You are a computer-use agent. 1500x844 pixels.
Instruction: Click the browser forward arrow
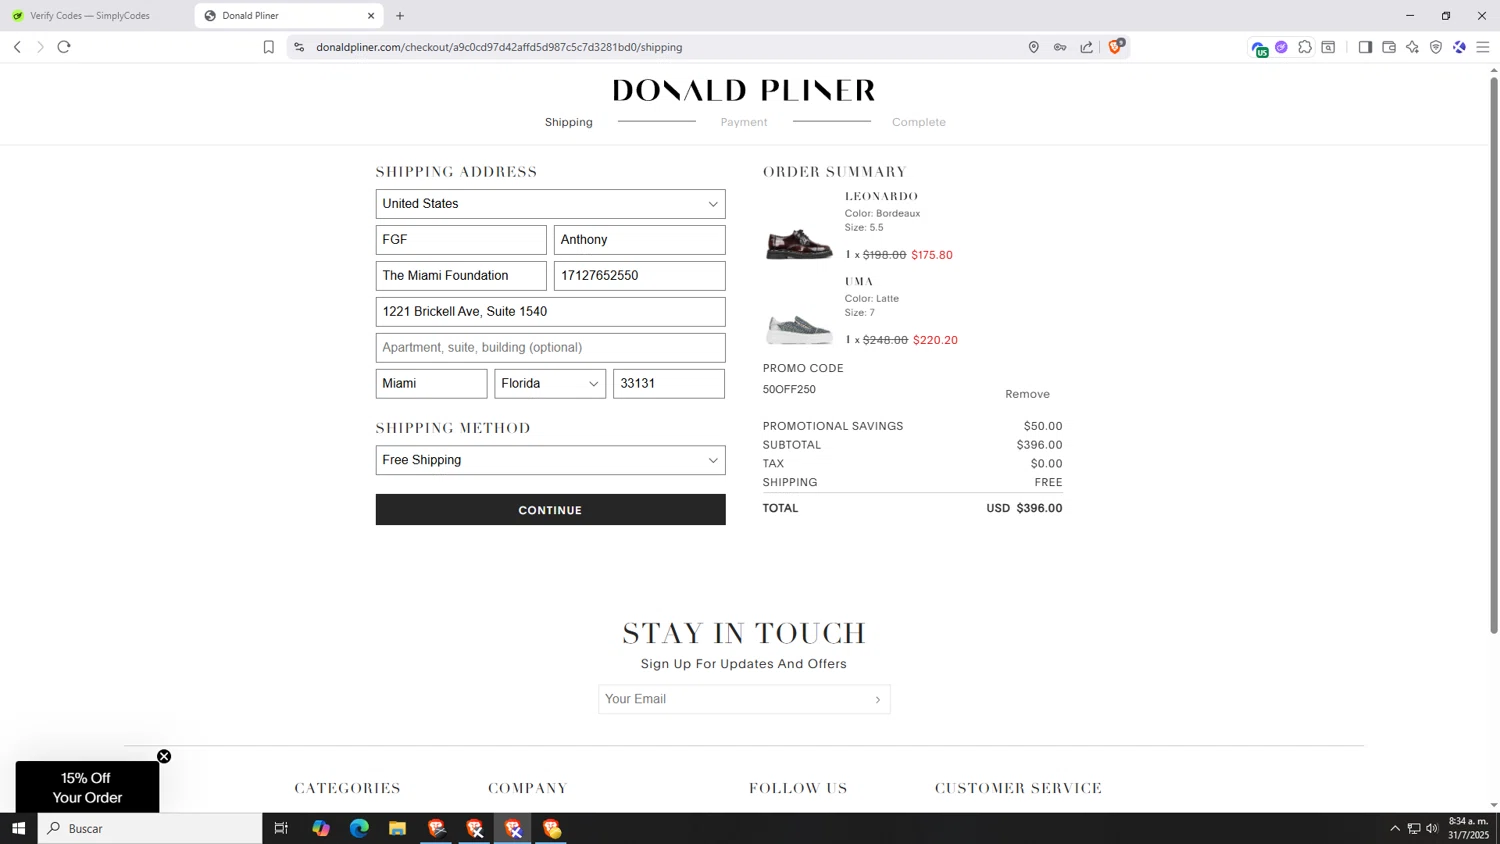tap(40, 47)
